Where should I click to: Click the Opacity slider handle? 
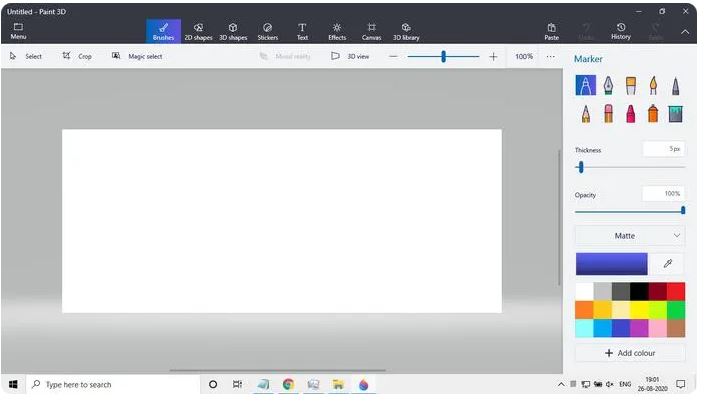click(x=683, y=211)
